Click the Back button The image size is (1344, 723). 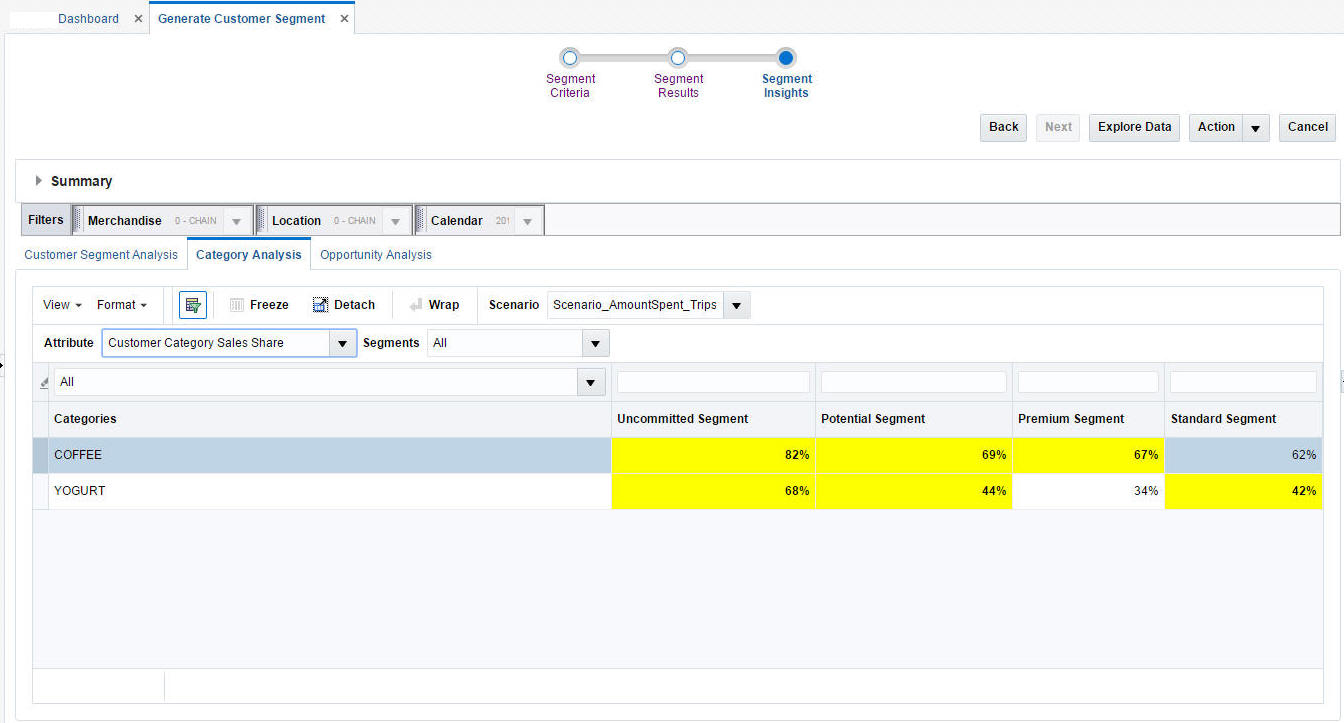point(1003,127)
